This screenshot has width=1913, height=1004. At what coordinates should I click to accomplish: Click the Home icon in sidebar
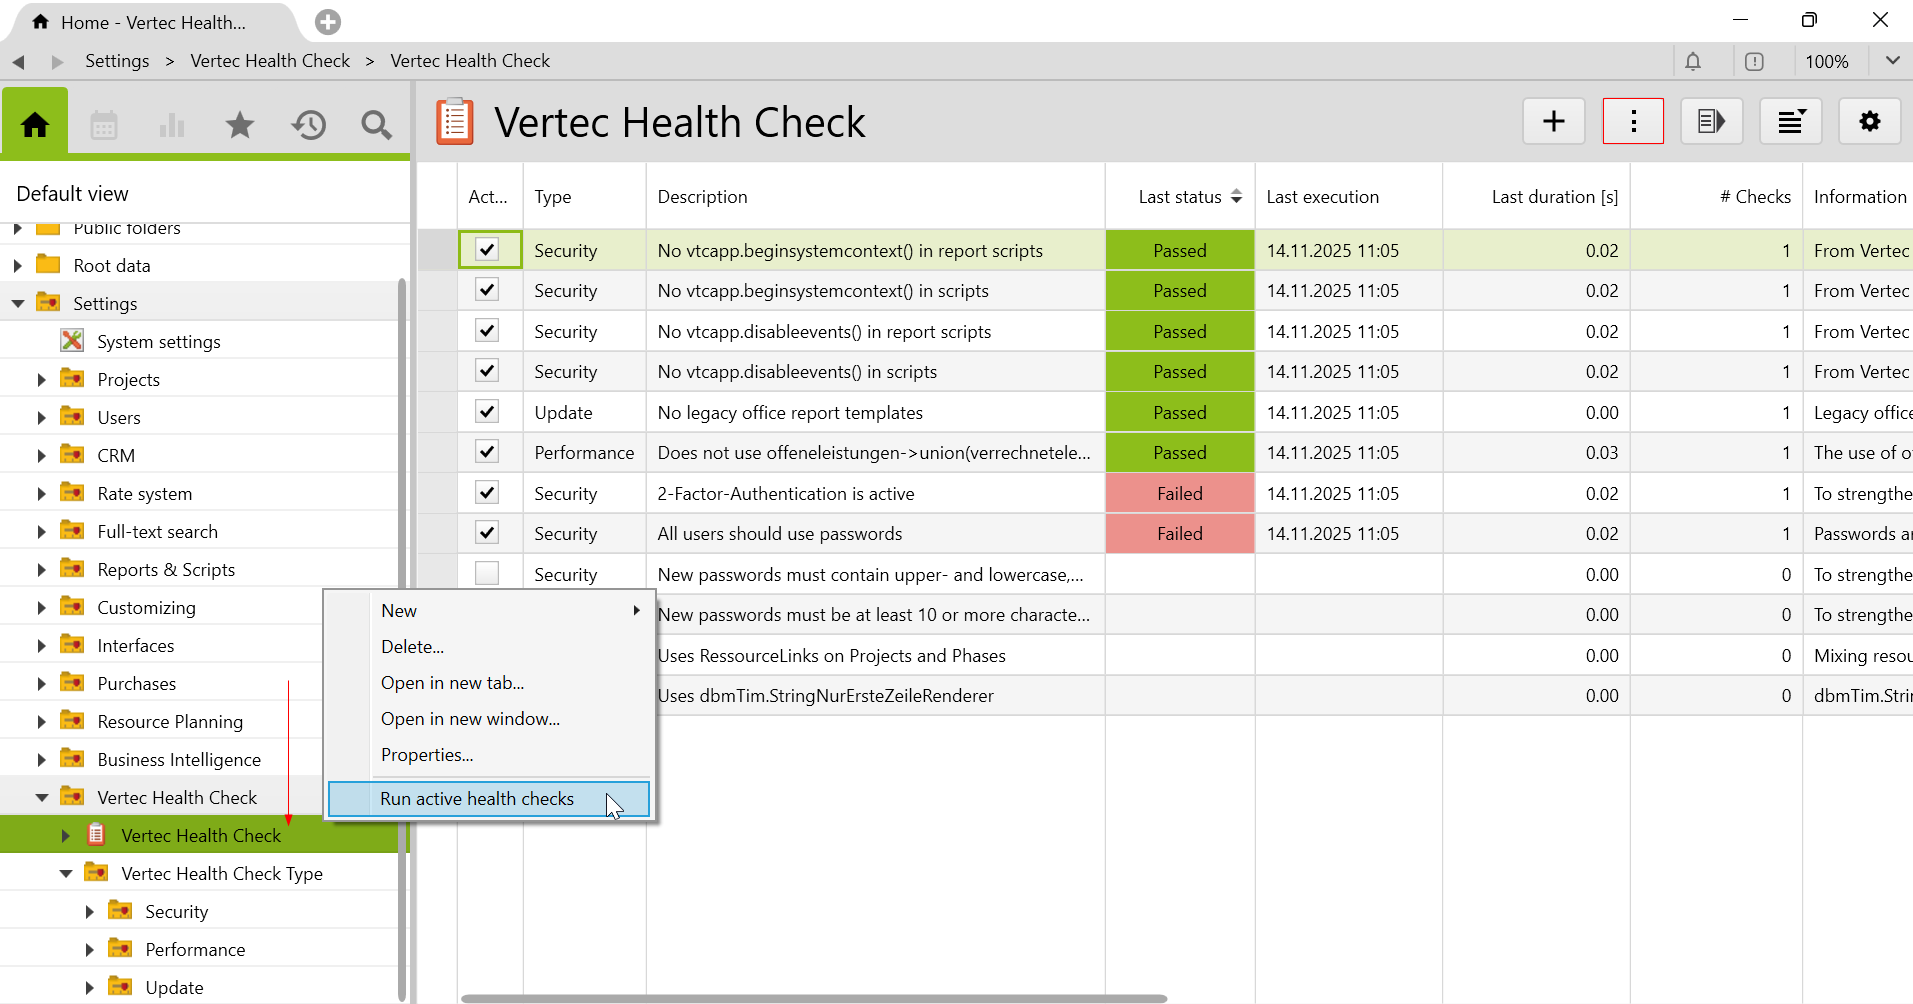[35, 124]
